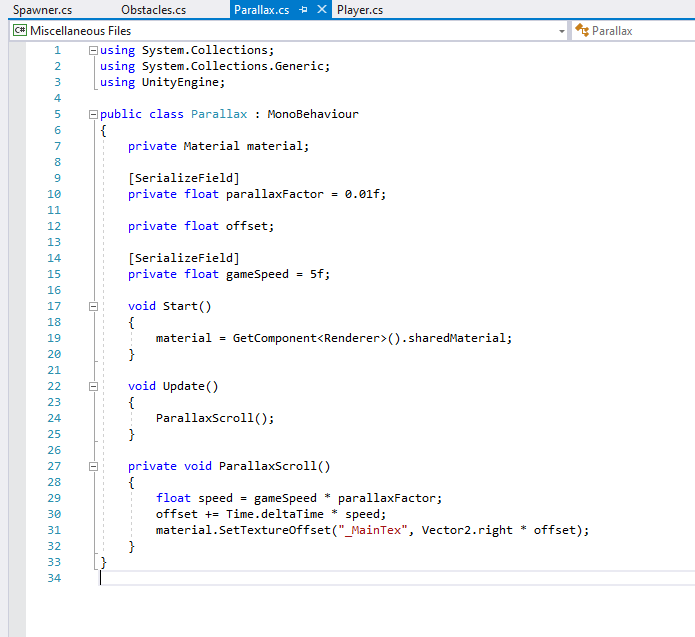Click the class icon beside Parallax dropdown

[x=581, y=31]
